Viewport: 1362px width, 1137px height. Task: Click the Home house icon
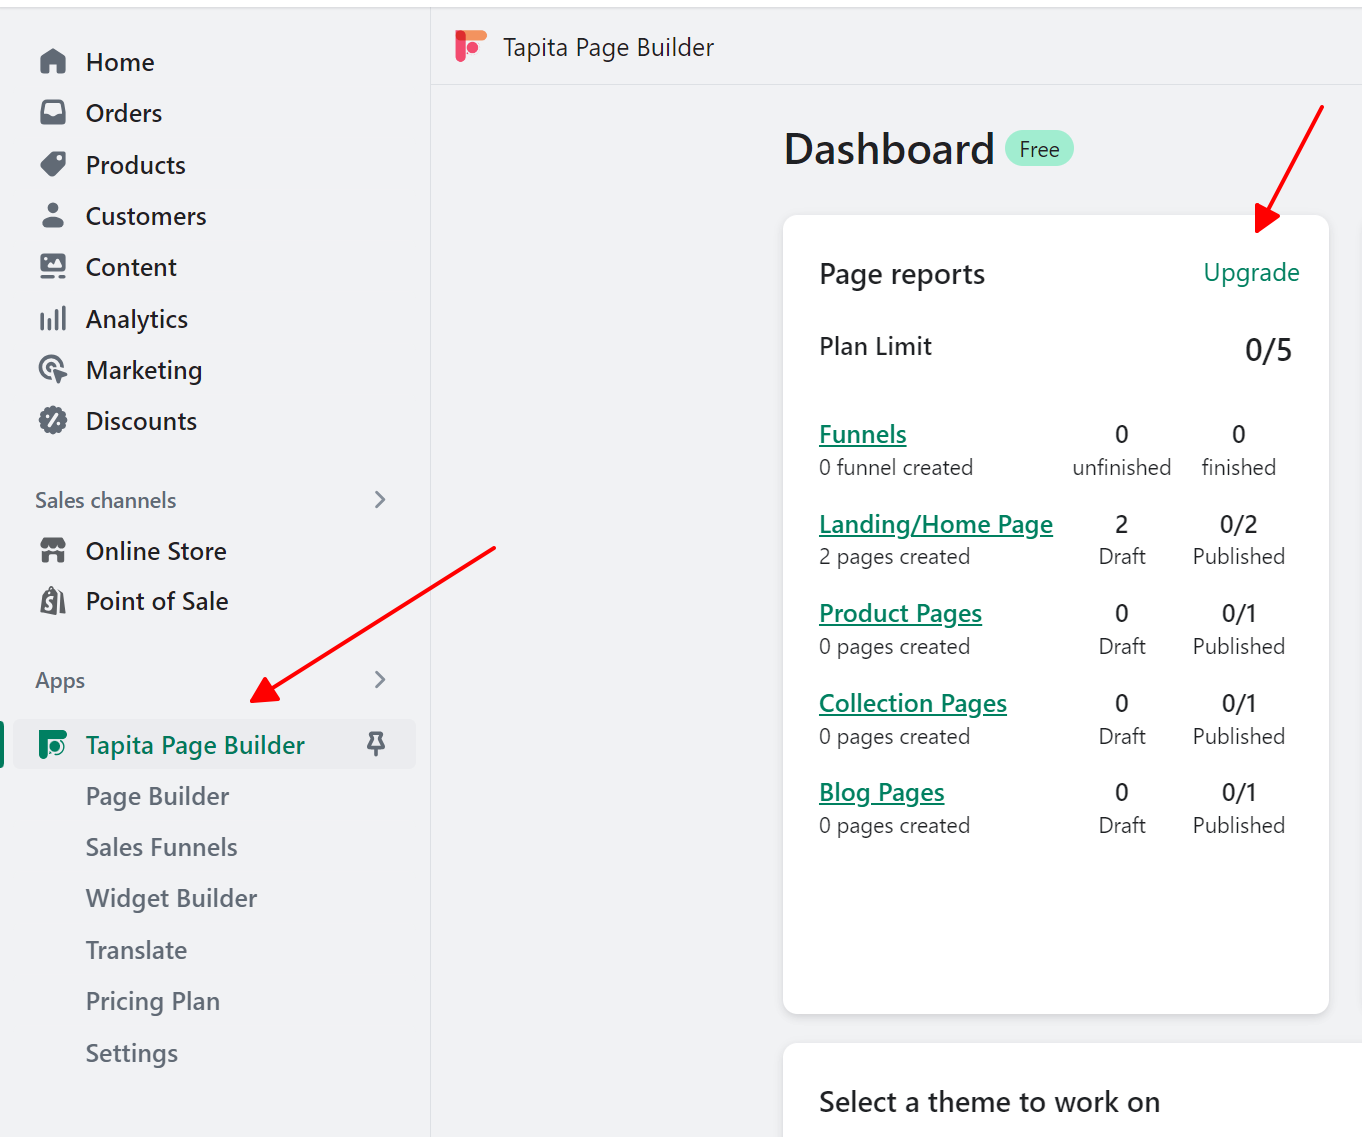click(x=53, y=62)
